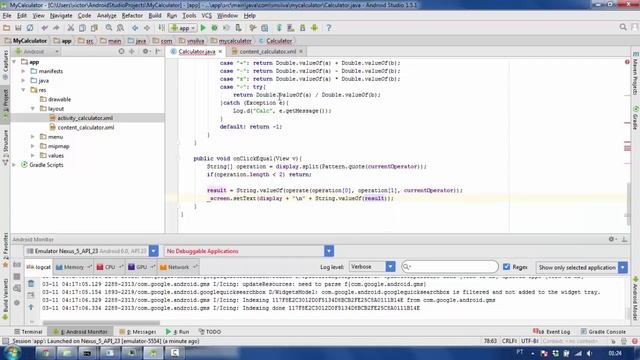Screen dimensions: 640x360
Task: Switch to the Memory monitor tab
Action: click(x=73, y=267)
